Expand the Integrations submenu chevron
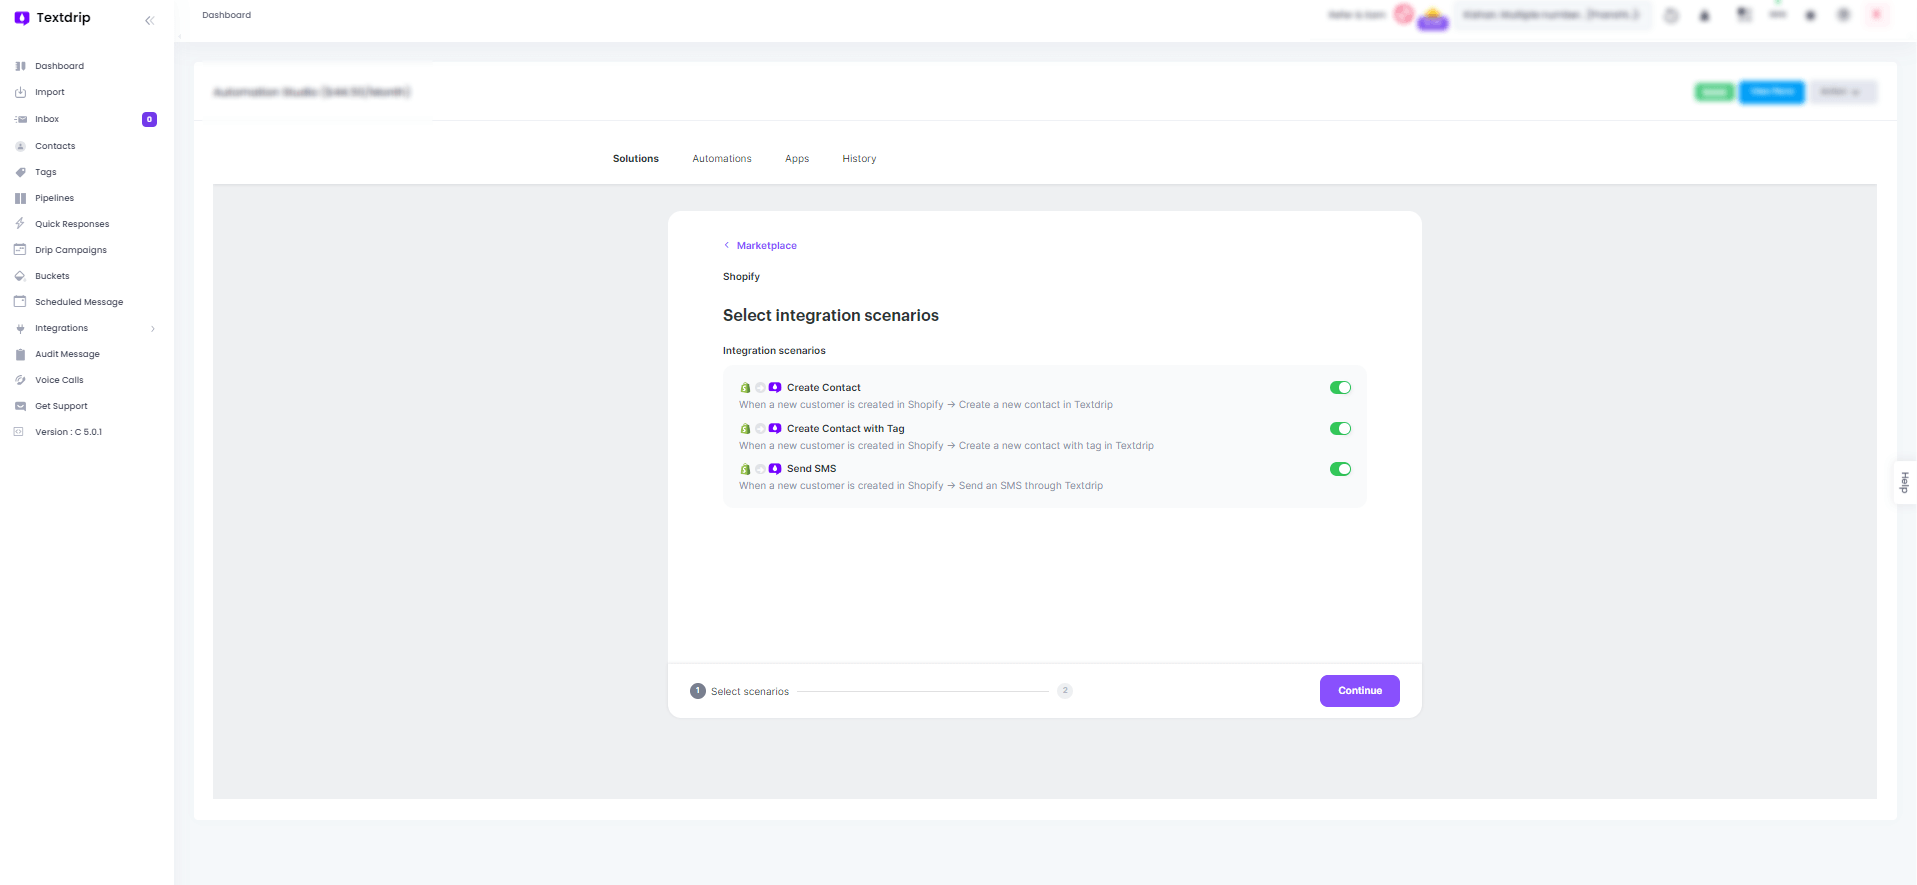 (153, 329)
